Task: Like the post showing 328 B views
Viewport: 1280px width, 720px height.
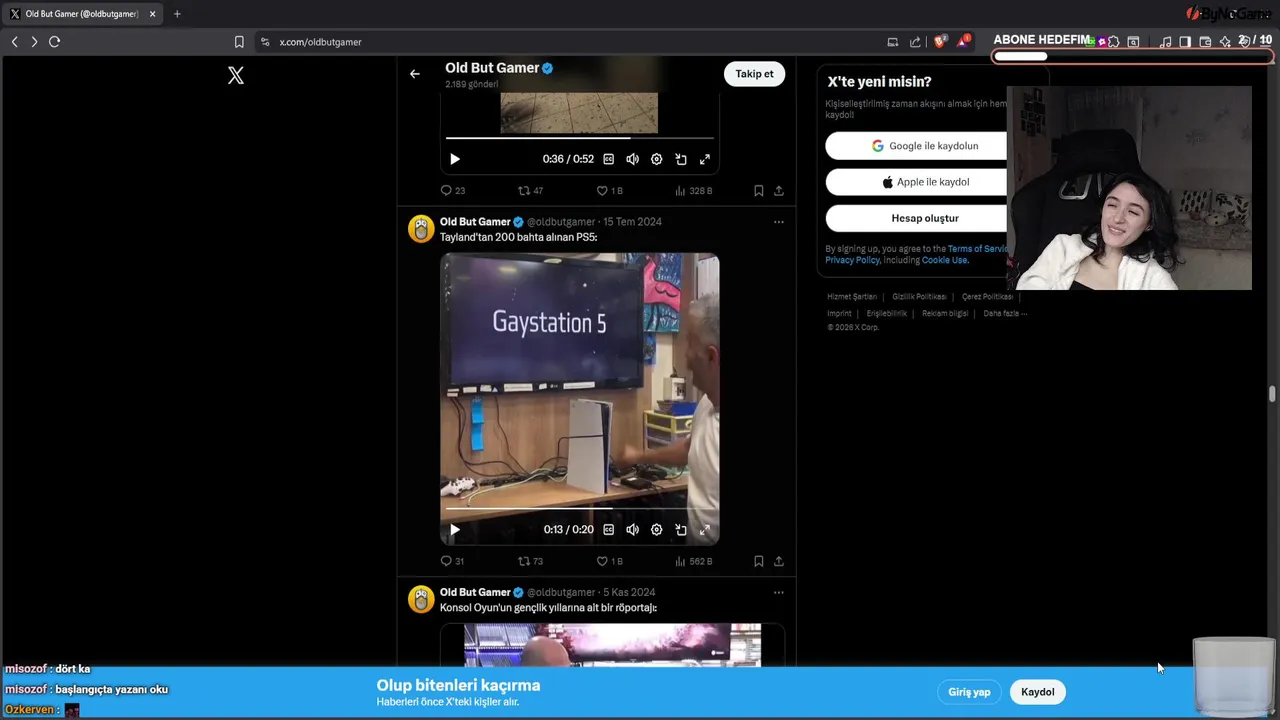Action: [609, 190]
